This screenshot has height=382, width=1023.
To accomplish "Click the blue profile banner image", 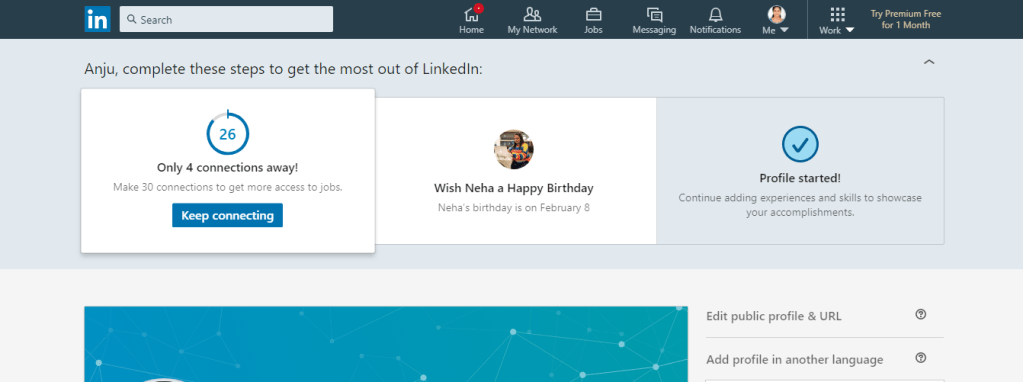I will coord(386,344).
